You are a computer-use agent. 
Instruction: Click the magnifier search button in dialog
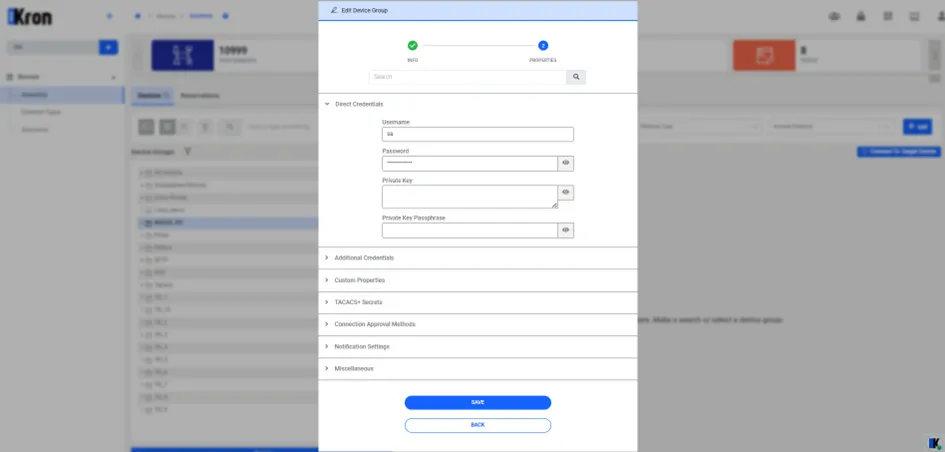point(576,77)
